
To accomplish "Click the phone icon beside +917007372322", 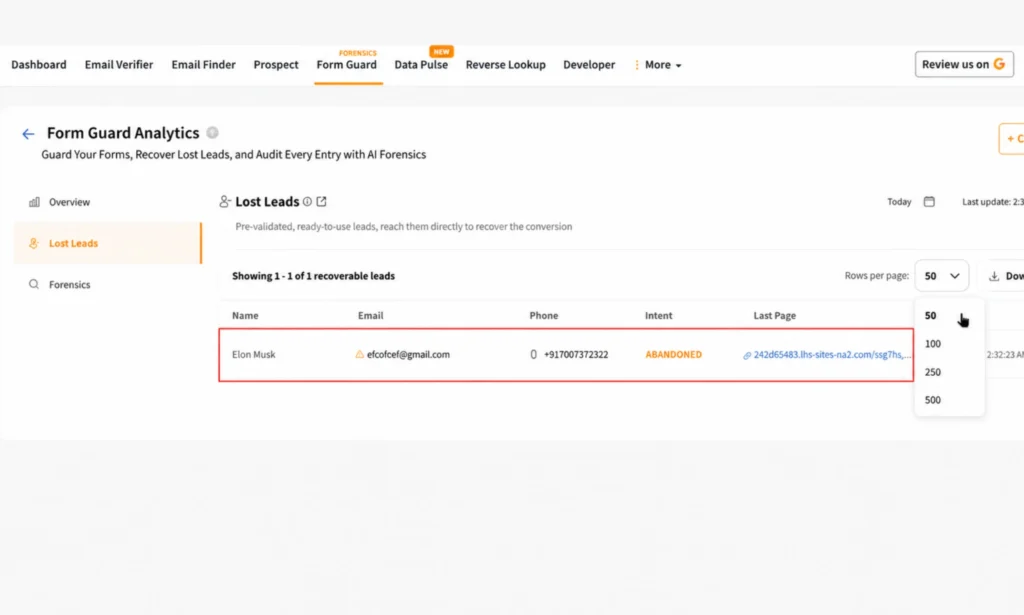I will click(x=534, y=355).
